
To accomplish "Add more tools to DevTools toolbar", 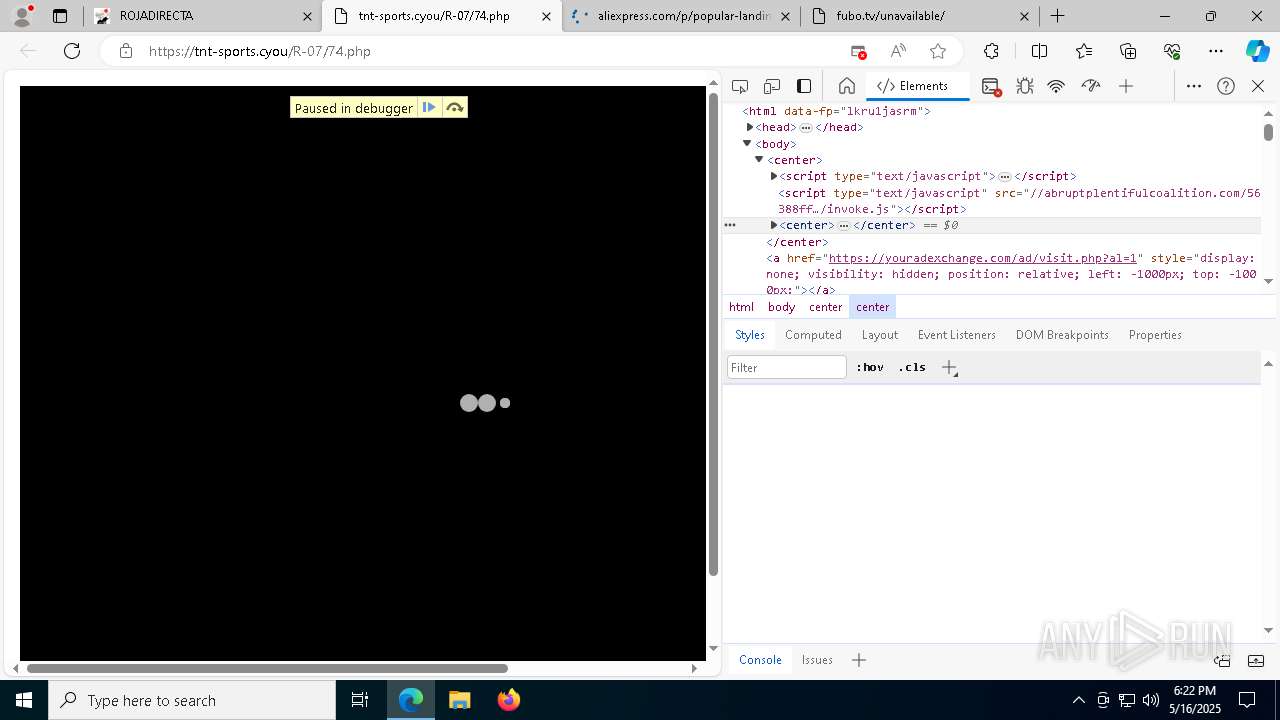I will (1126, 86).
